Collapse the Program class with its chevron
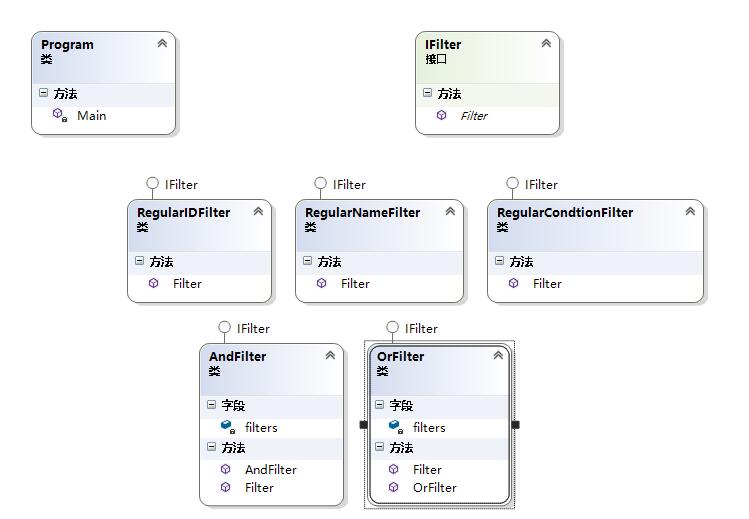This screenshot has height=519, width=749. [162, 43]
